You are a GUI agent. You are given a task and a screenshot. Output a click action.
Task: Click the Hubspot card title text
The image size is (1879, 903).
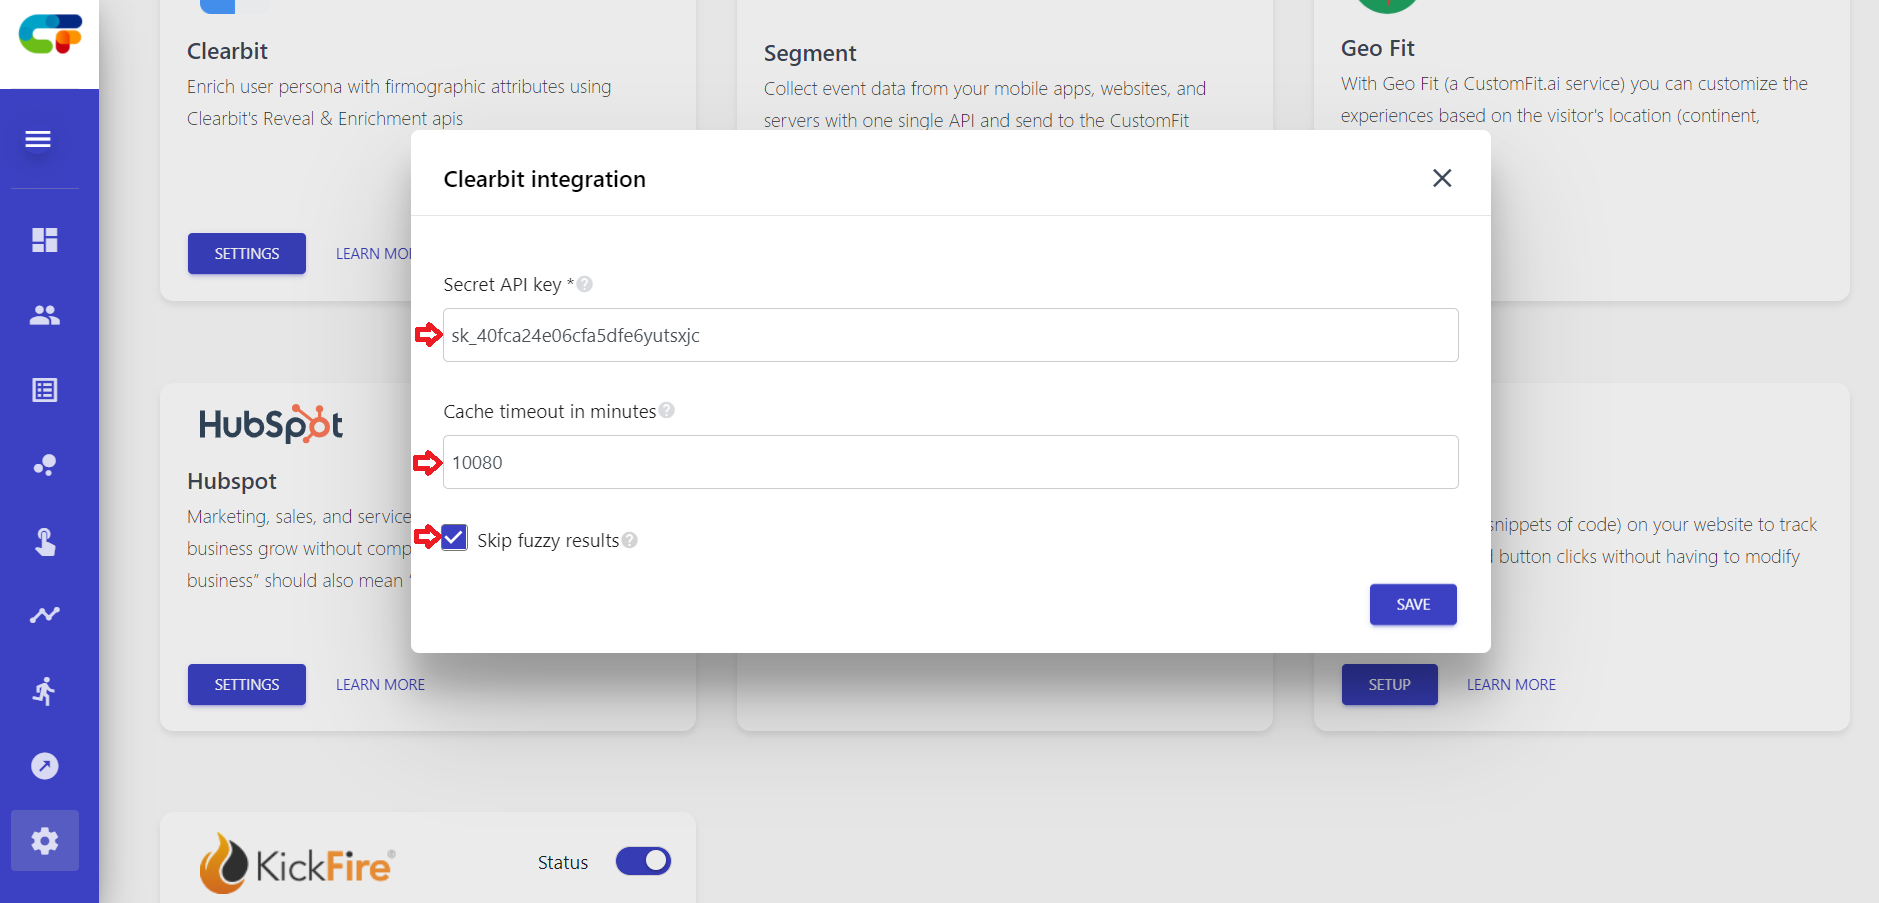[x=232, y=481]
